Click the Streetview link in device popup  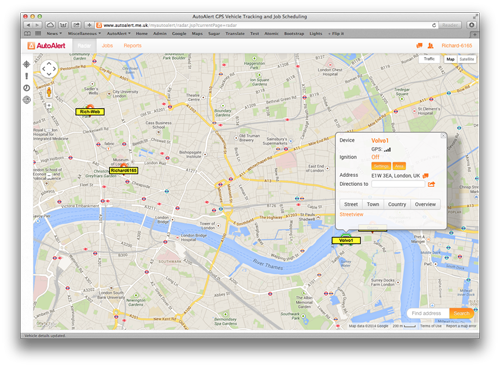351,214
